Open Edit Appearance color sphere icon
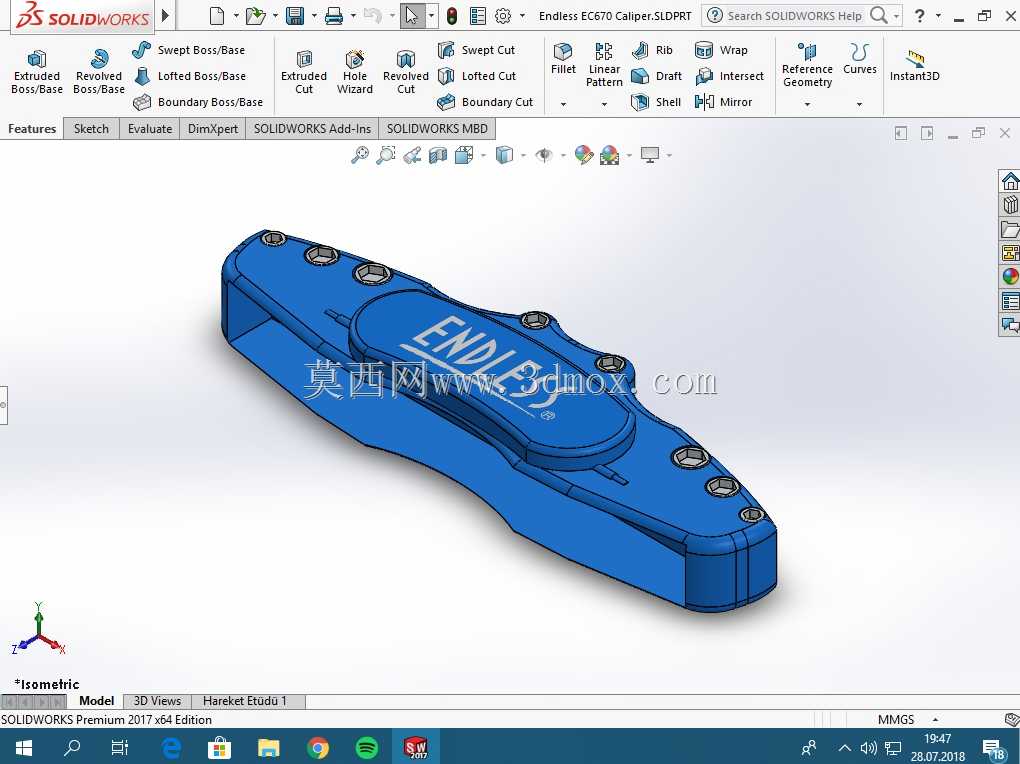Screen dimensions: 1020x764 click(584, 155)
